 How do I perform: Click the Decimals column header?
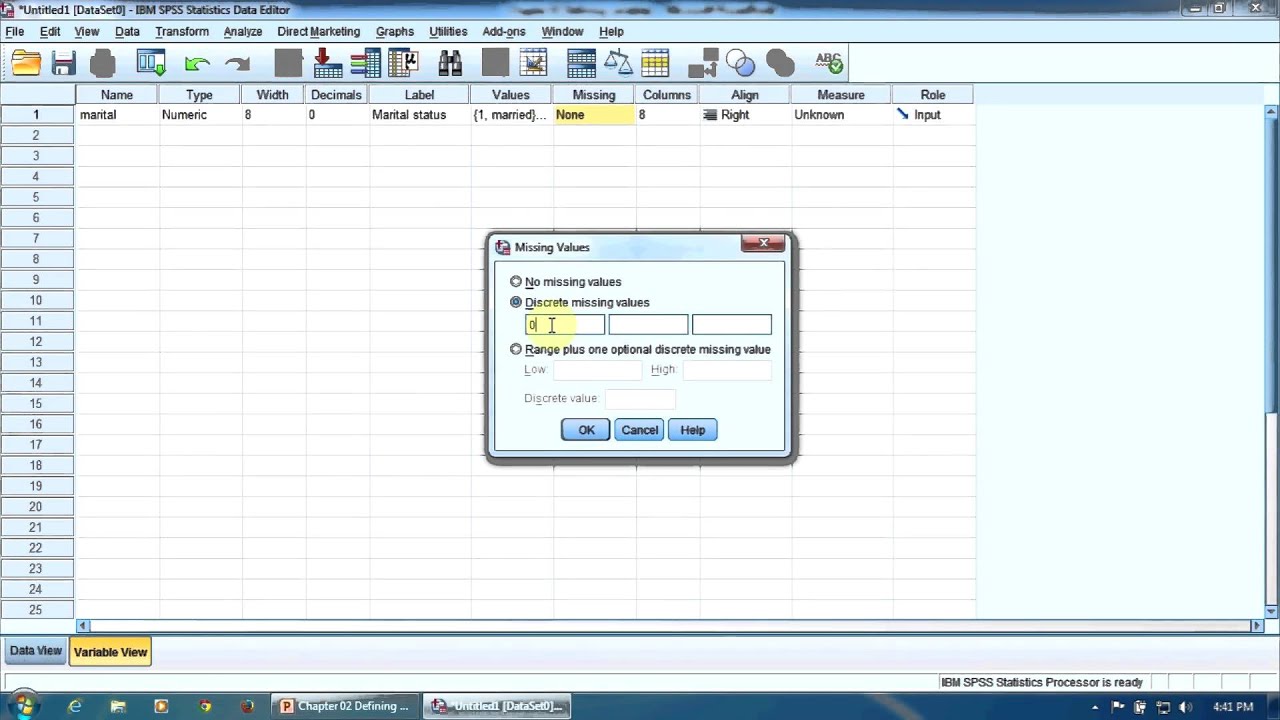pyautogui.click(x=336, y=95)
